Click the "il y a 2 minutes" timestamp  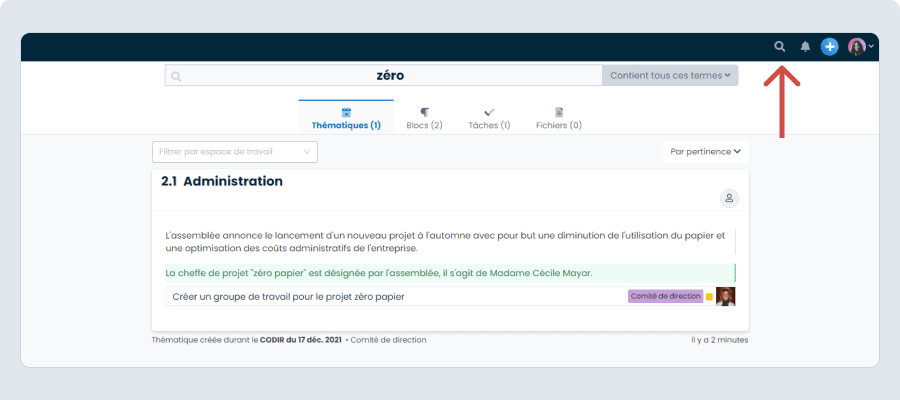tap(720, 340)
